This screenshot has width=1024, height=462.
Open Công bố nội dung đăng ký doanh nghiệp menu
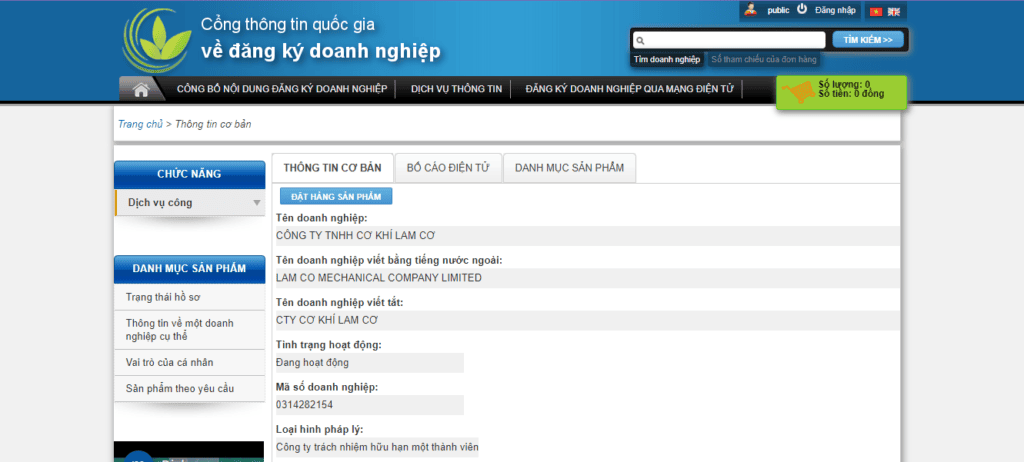[x=282, y=90]
